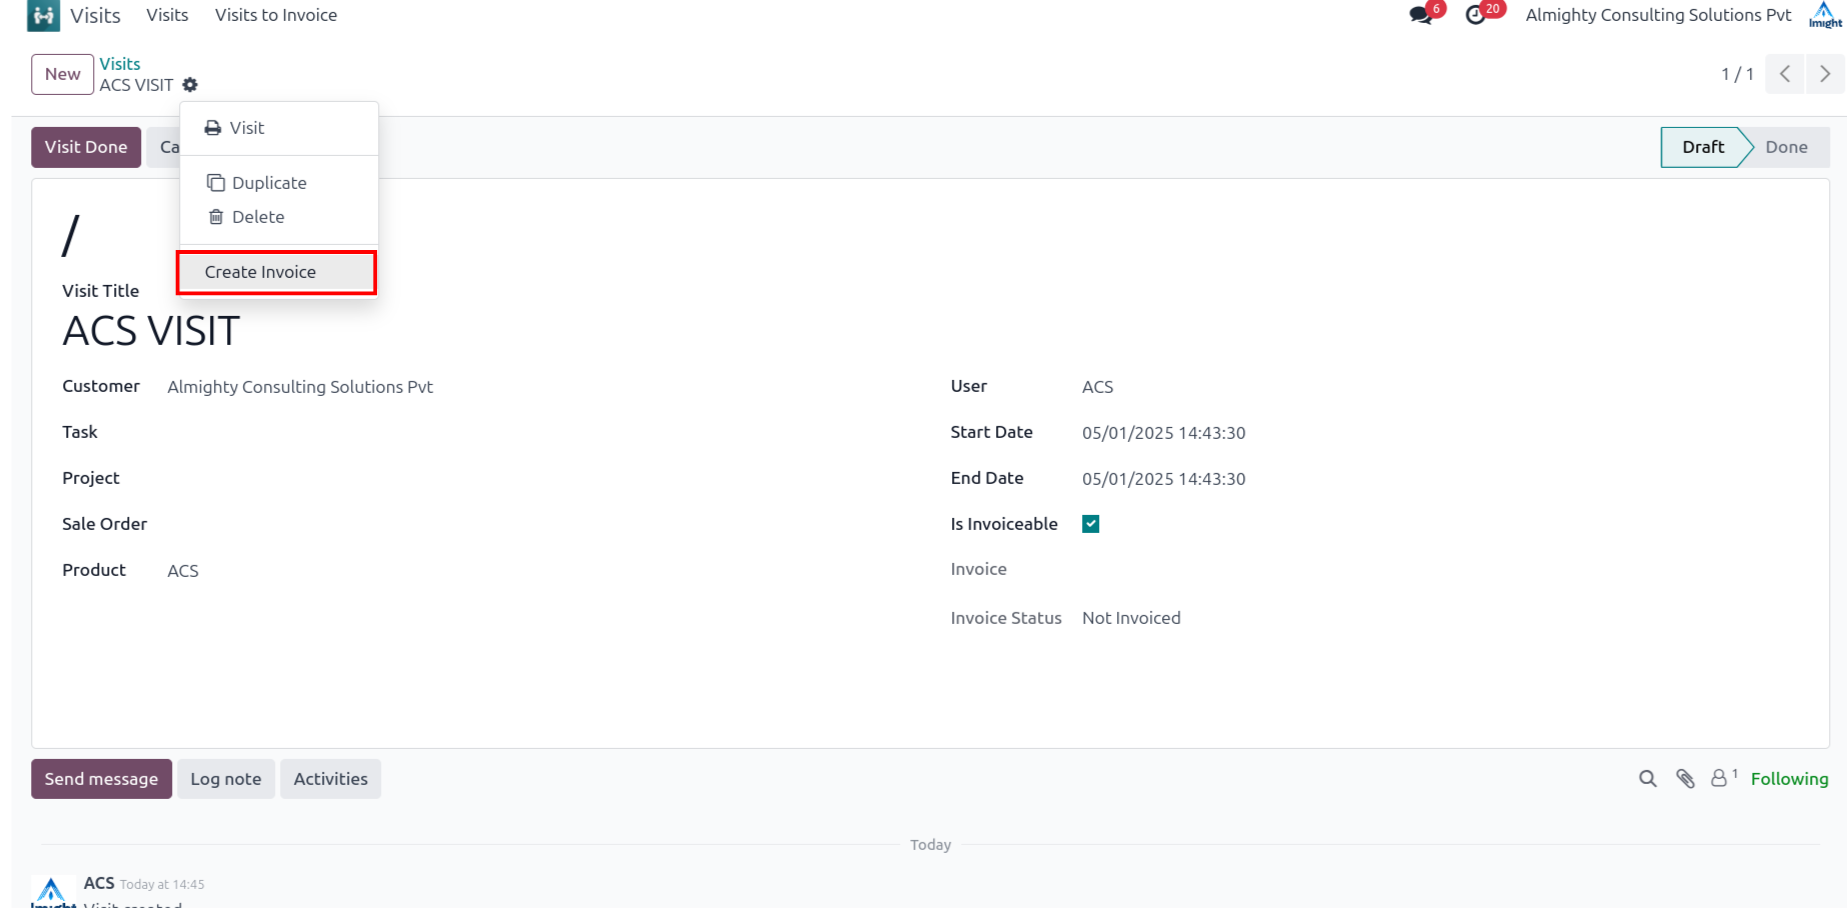
Task: Click the Visits breadcrumb link
Action: 120,64
